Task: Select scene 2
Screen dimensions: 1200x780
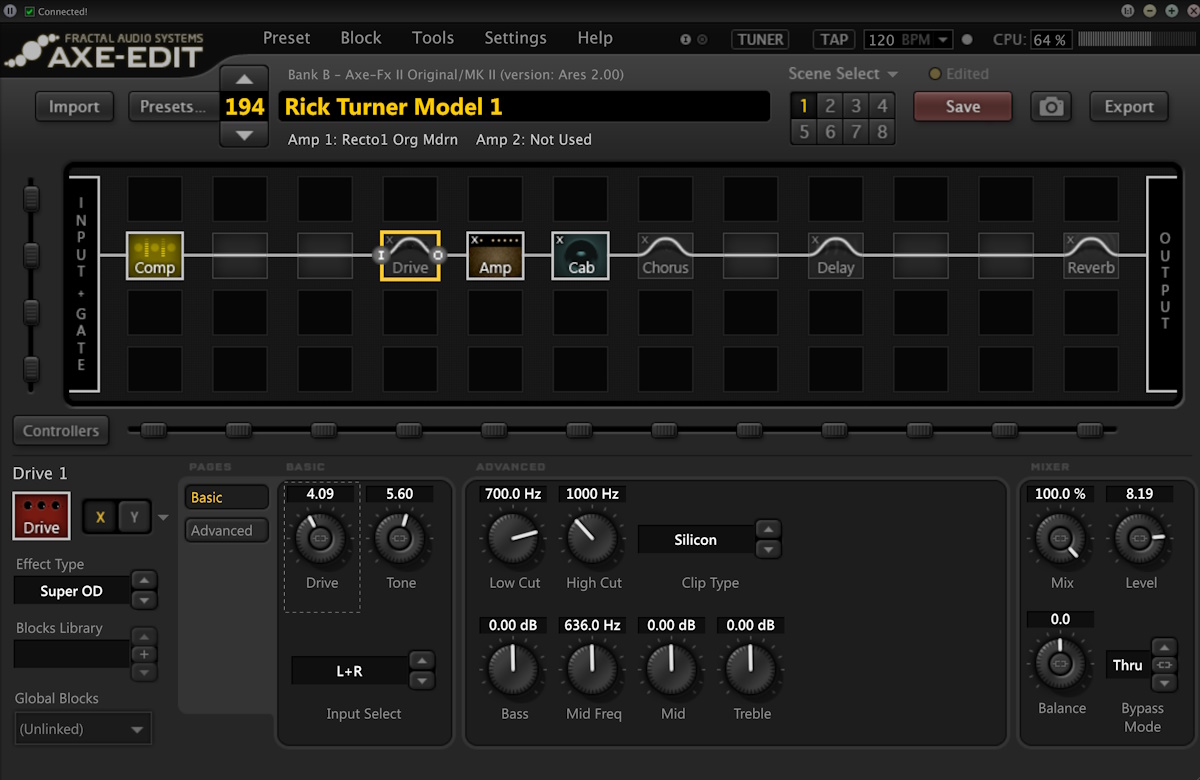Action: pos(830,106)
